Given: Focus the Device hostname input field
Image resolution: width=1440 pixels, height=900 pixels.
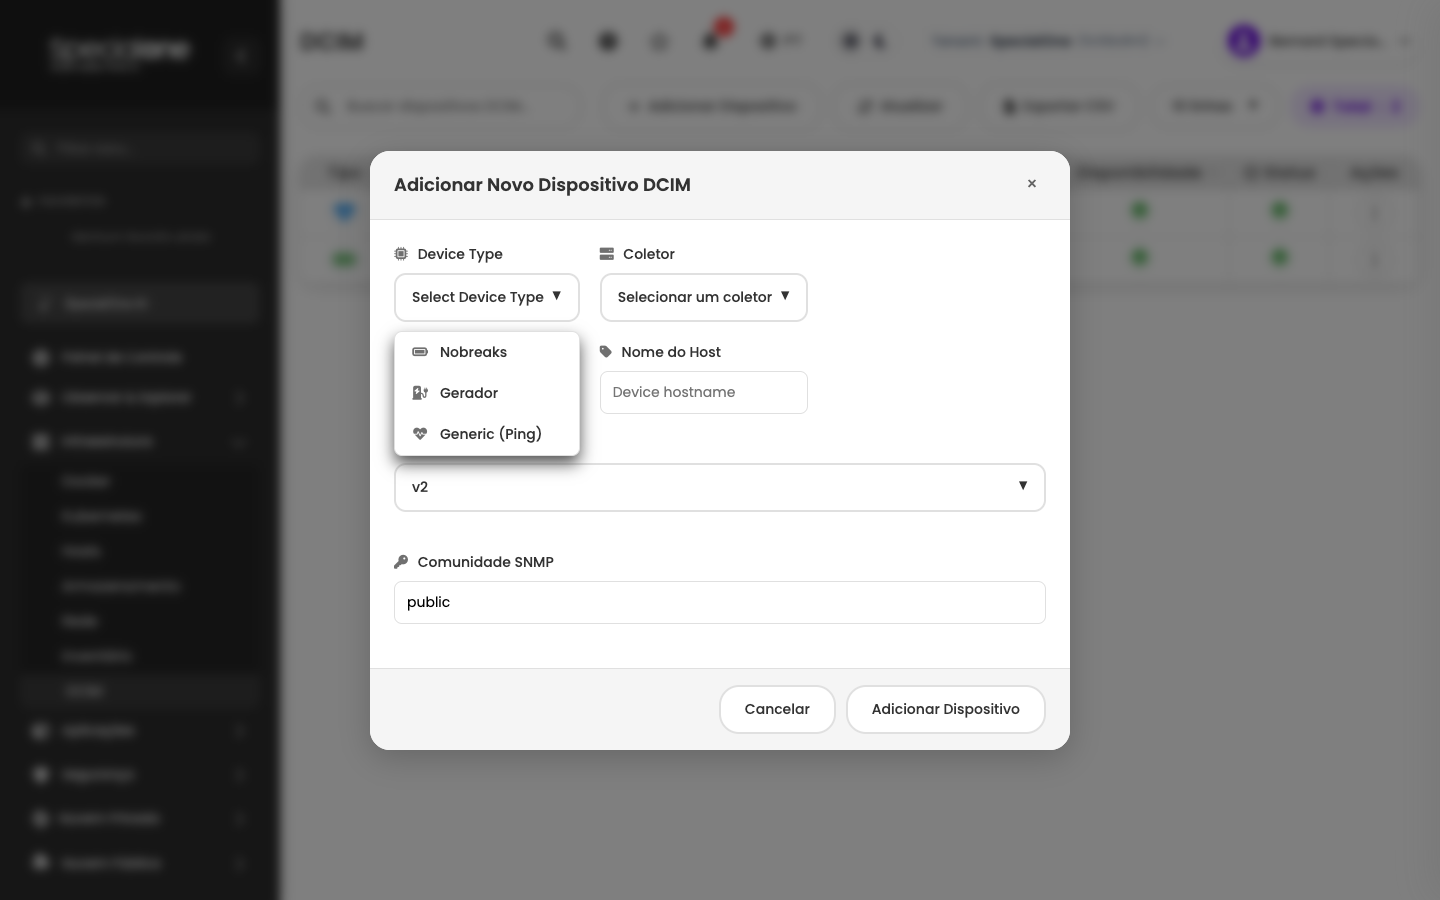Looking at the screenshot, I should click(x=704, y=392).
